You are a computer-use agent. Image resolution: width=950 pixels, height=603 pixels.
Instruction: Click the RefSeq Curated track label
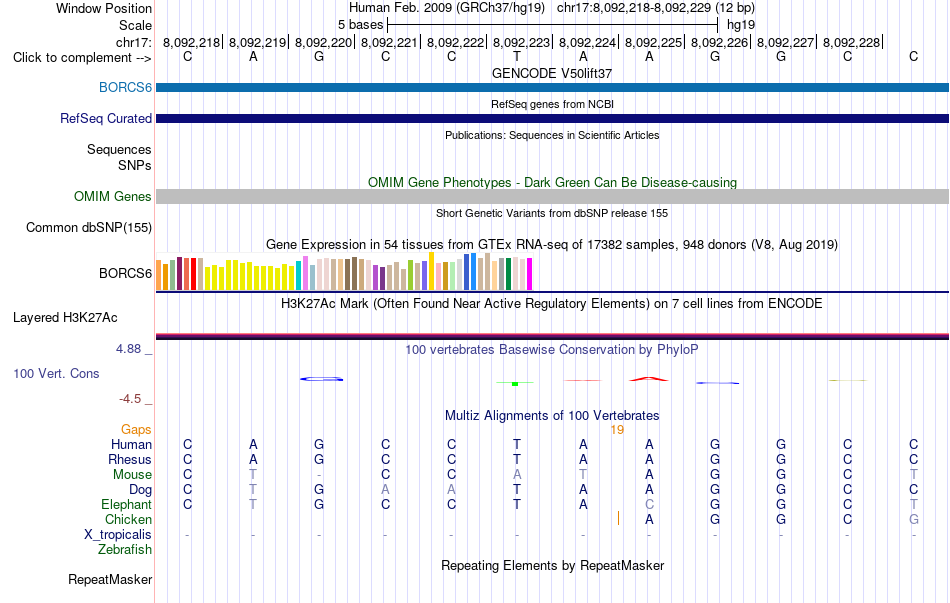click(106, 118)
